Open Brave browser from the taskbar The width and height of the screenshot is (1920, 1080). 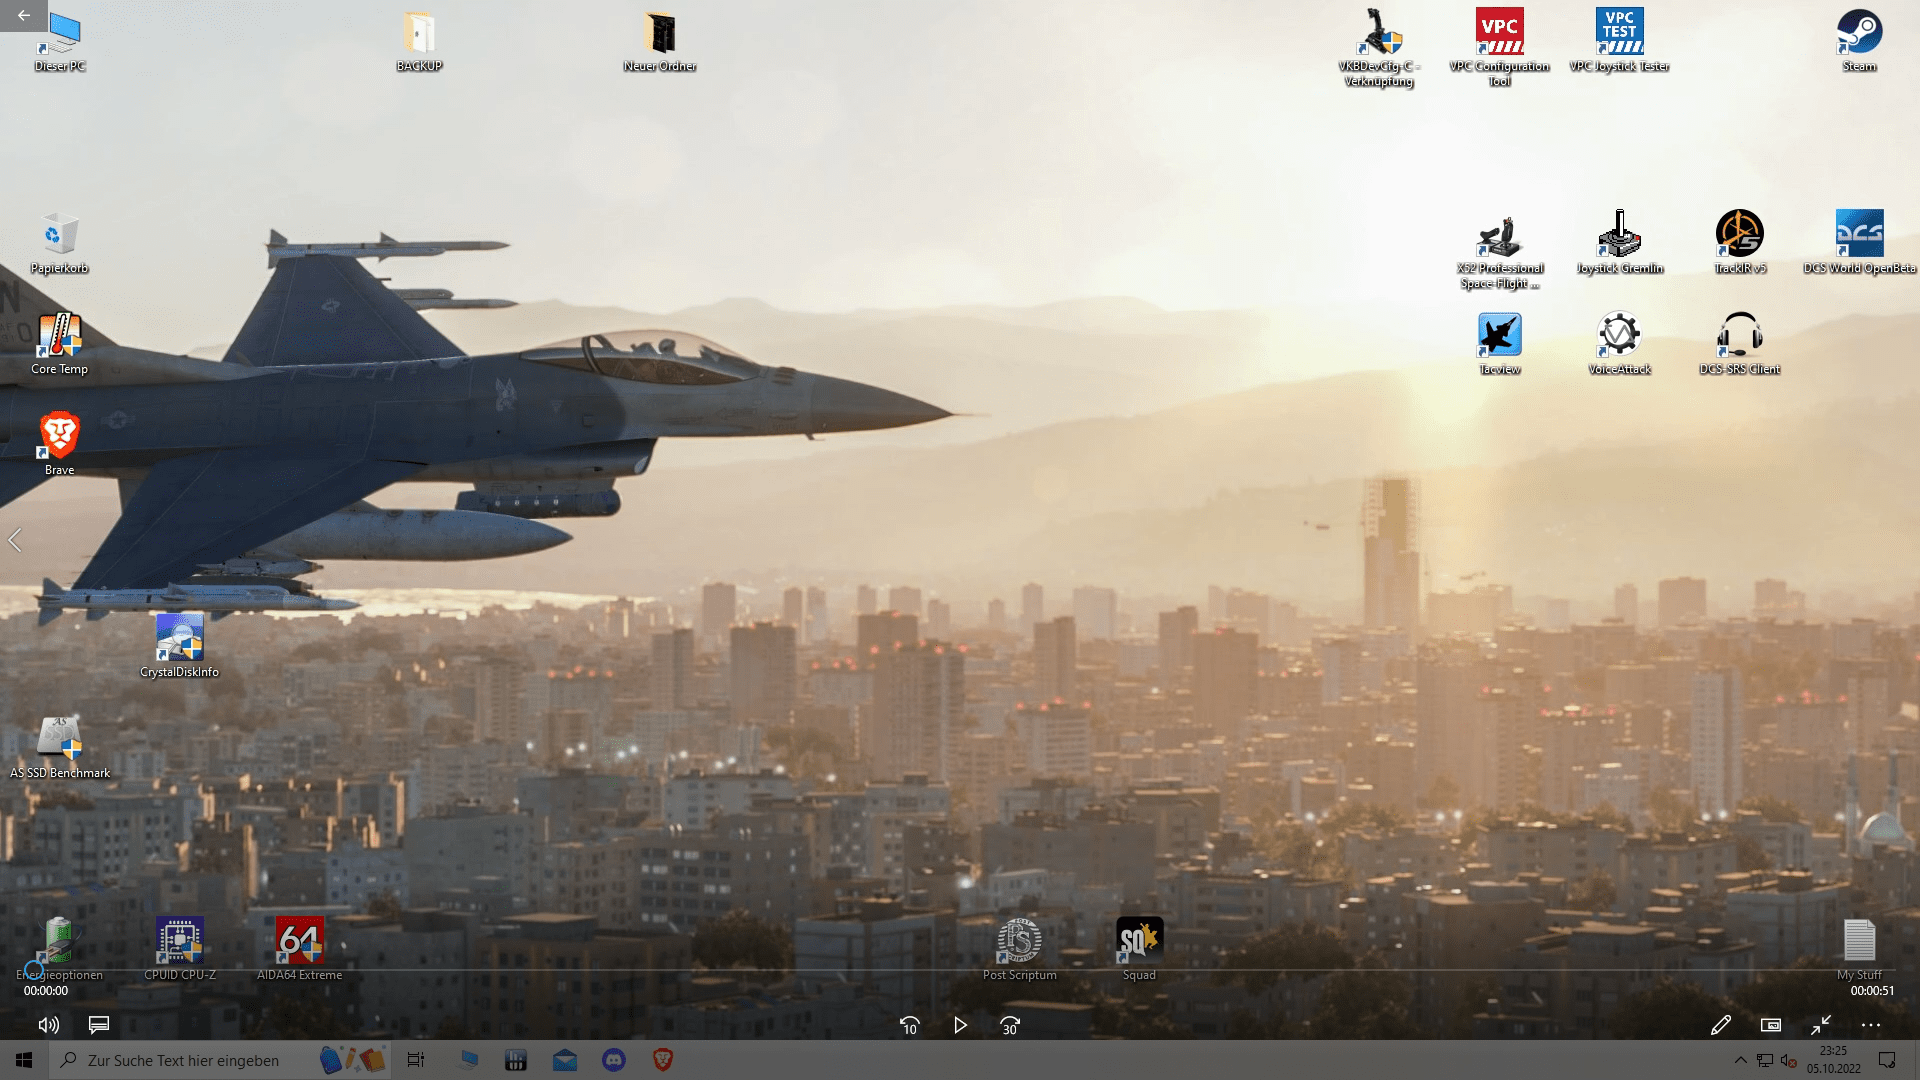tap(663, 1060)
